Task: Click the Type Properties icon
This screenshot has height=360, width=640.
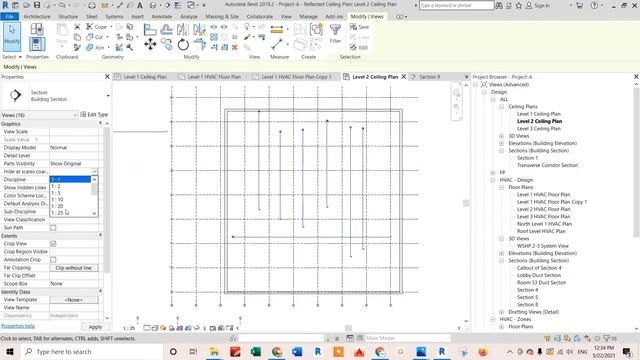Action: pyautogui.click(x=37, y=29)
